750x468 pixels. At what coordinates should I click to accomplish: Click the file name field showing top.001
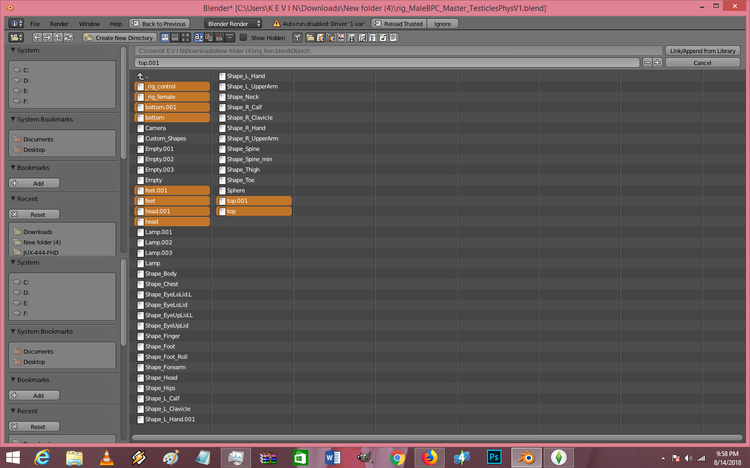click(x=387, y=63)
